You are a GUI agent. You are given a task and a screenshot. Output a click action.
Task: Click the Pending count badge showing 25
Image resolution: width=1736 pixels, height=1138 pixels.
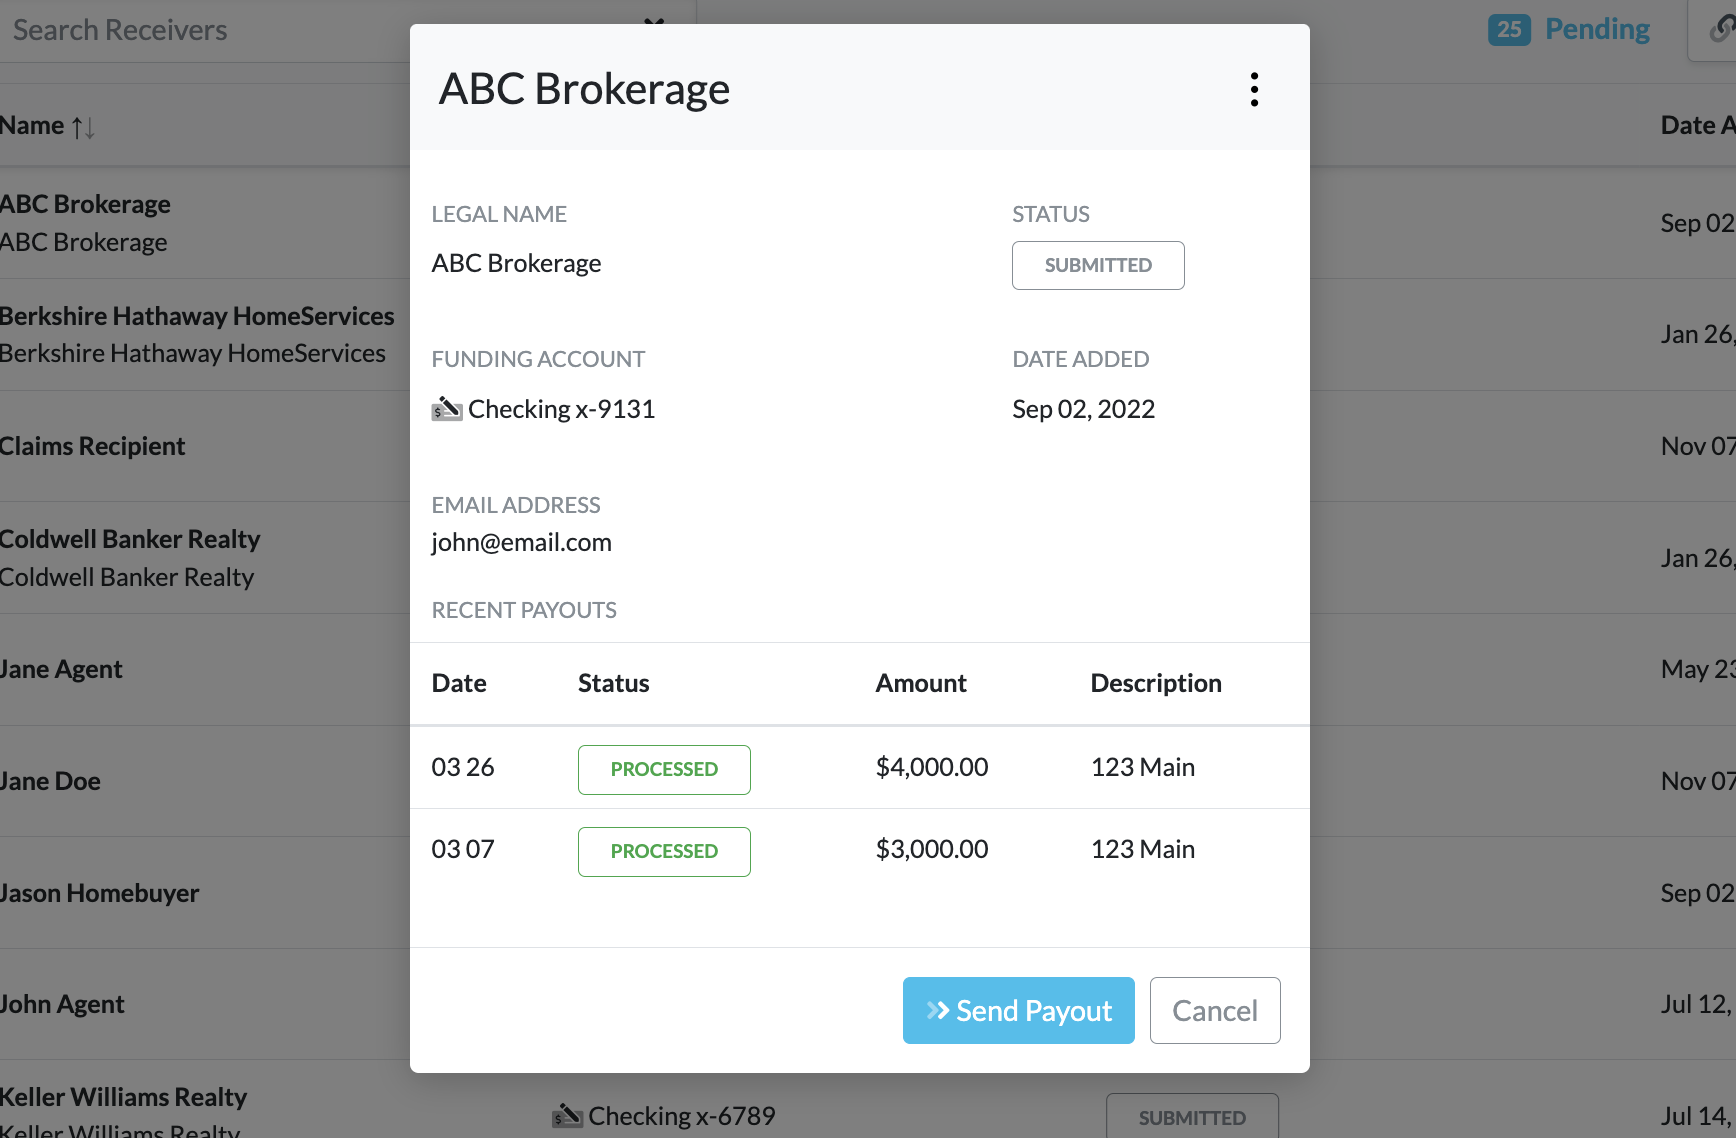(x=1509, y=29)
